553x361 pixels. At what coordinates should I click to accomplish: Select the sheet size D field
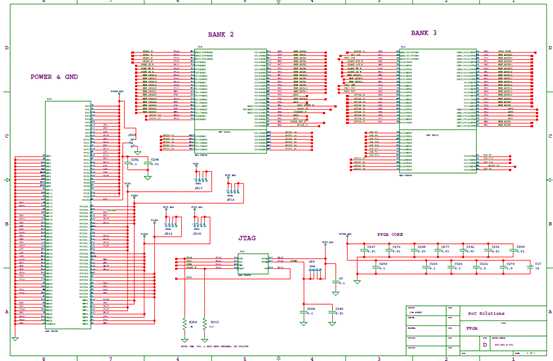[485, 345]
